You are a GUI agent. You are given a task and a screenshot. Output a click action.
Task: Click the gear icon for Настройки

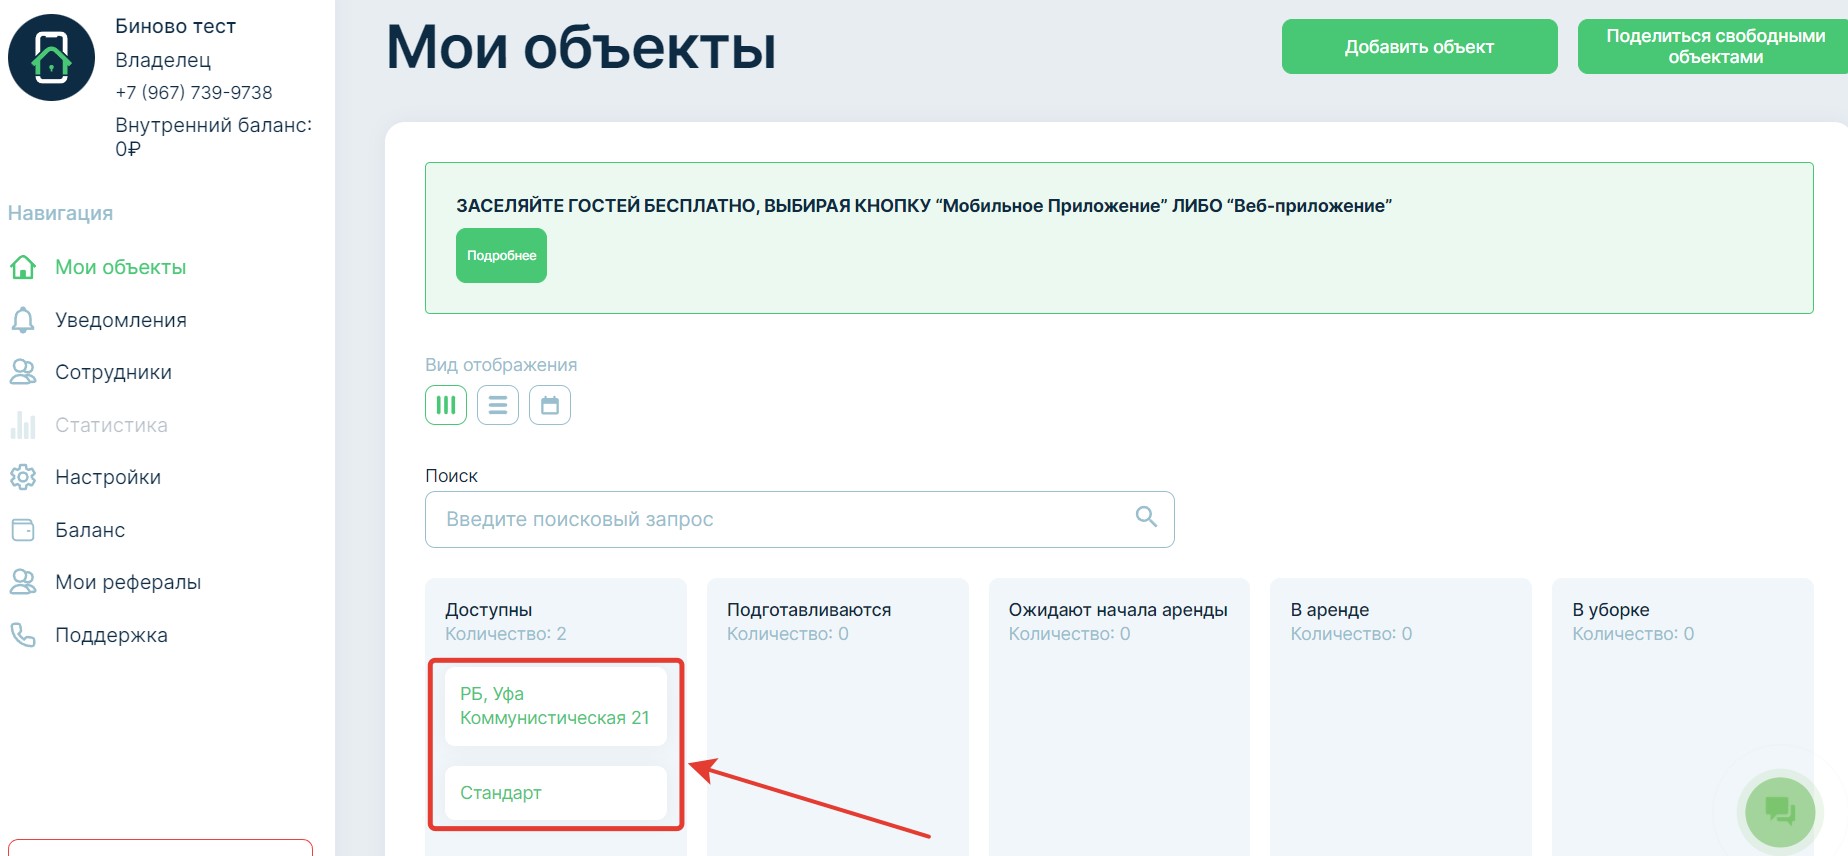point(23,477)
